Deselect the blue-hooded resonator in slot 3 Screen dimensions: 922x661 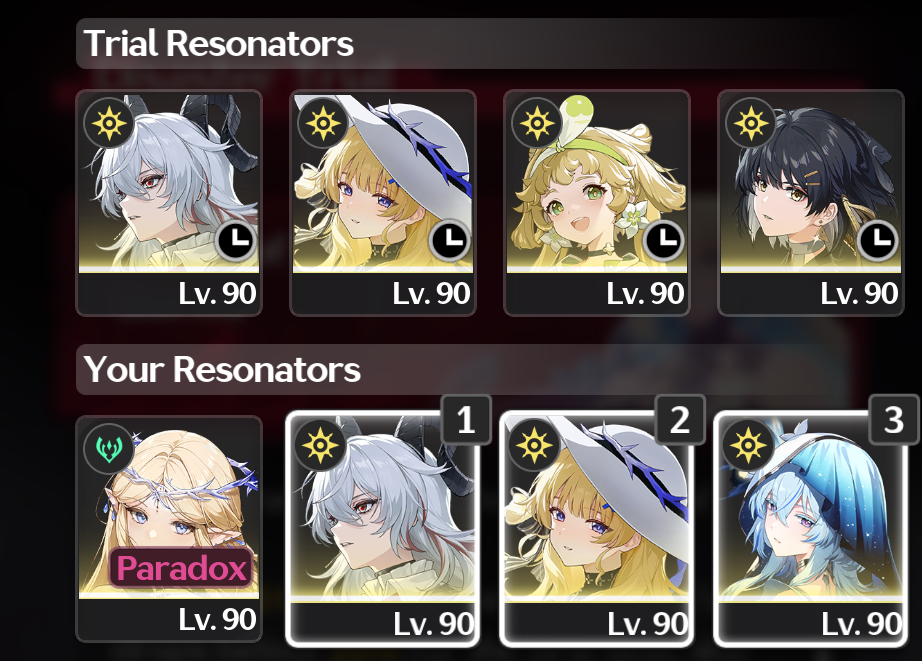pos(811,529)
